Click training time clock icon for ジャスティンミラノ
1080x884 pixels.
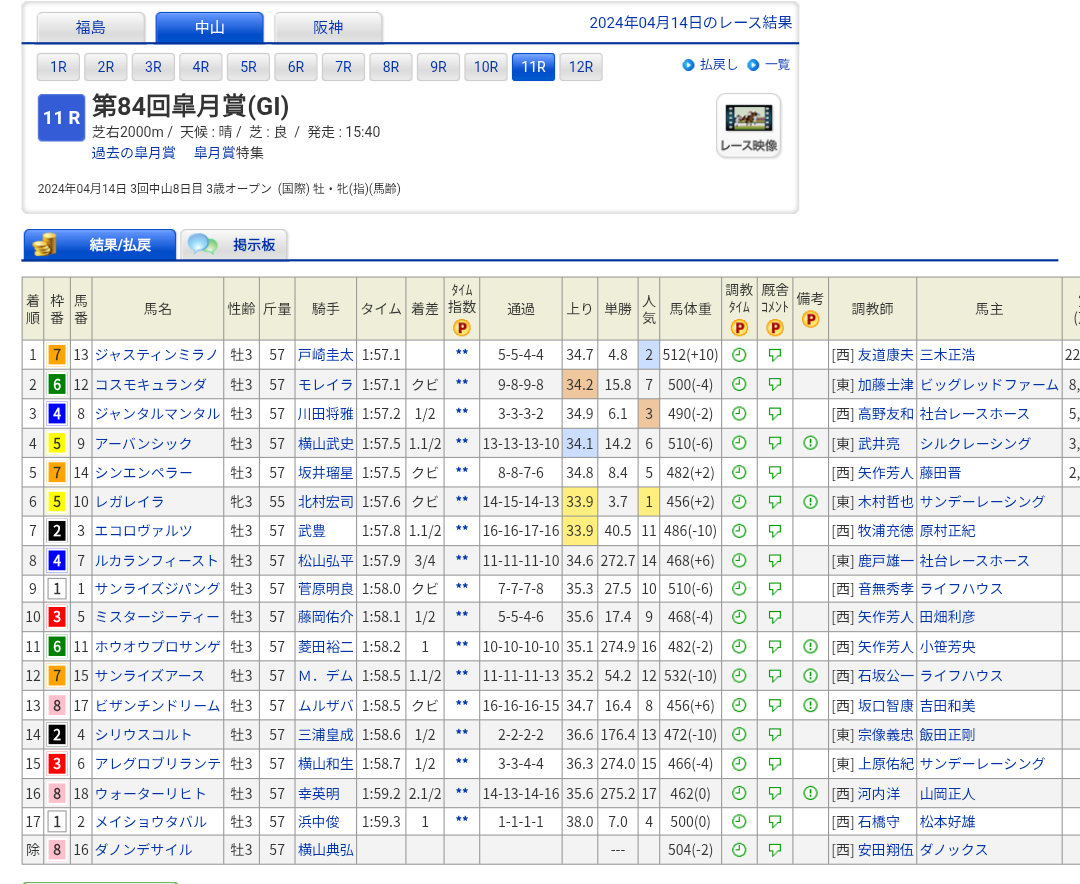point(739,355)
